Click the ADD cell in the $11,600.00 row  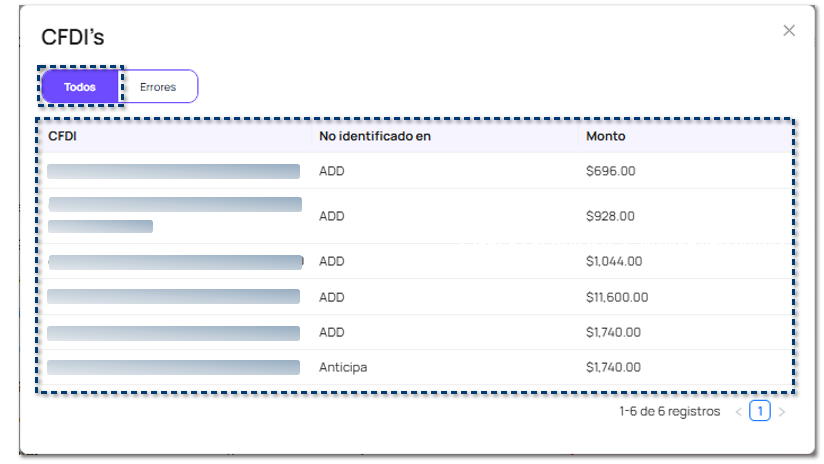click(331, 297)
